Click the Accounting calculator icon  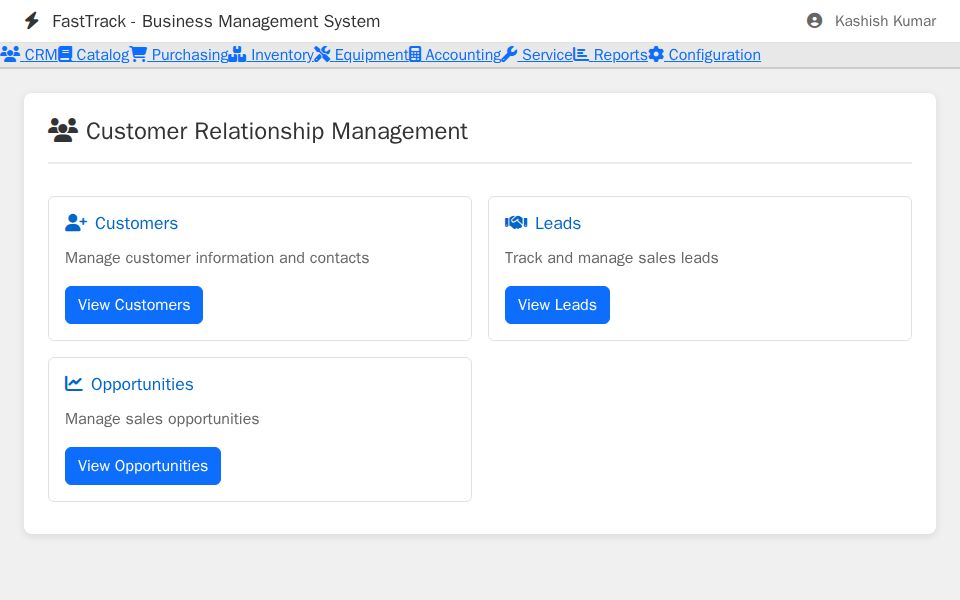[x=414, y=55]
